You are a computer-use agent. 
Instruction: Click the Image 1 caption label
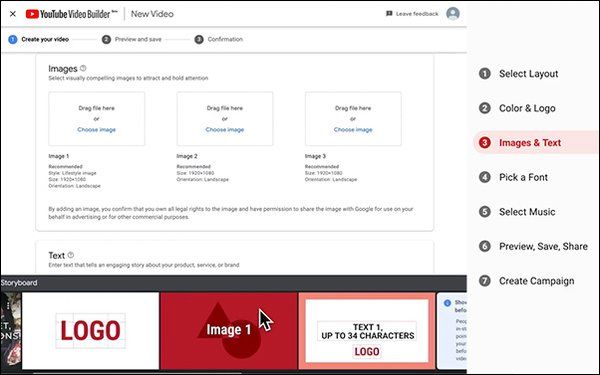click(x=59, y=156)
